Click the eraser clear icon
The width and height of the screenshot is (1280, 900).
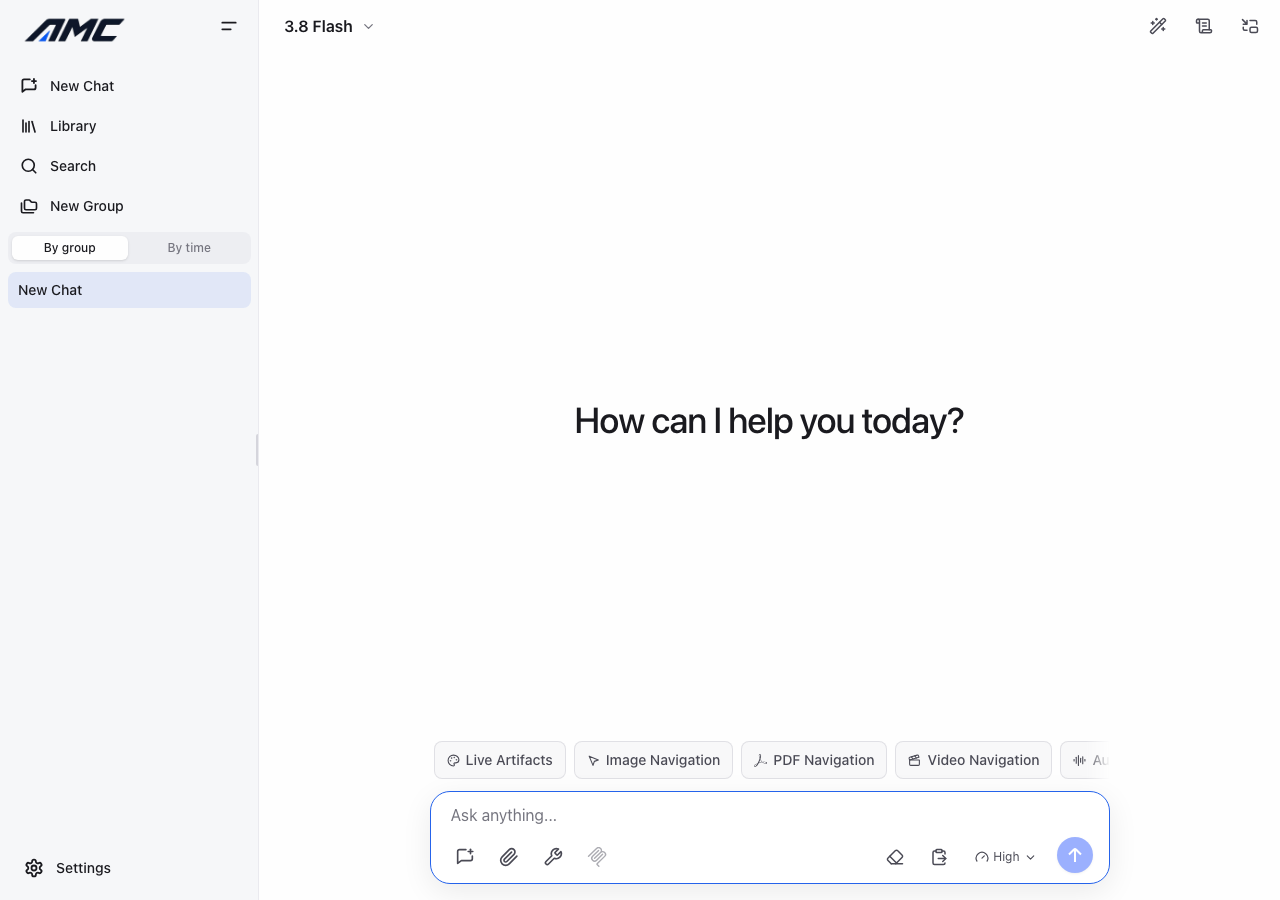pyautogui.click(x=895, y=857)
